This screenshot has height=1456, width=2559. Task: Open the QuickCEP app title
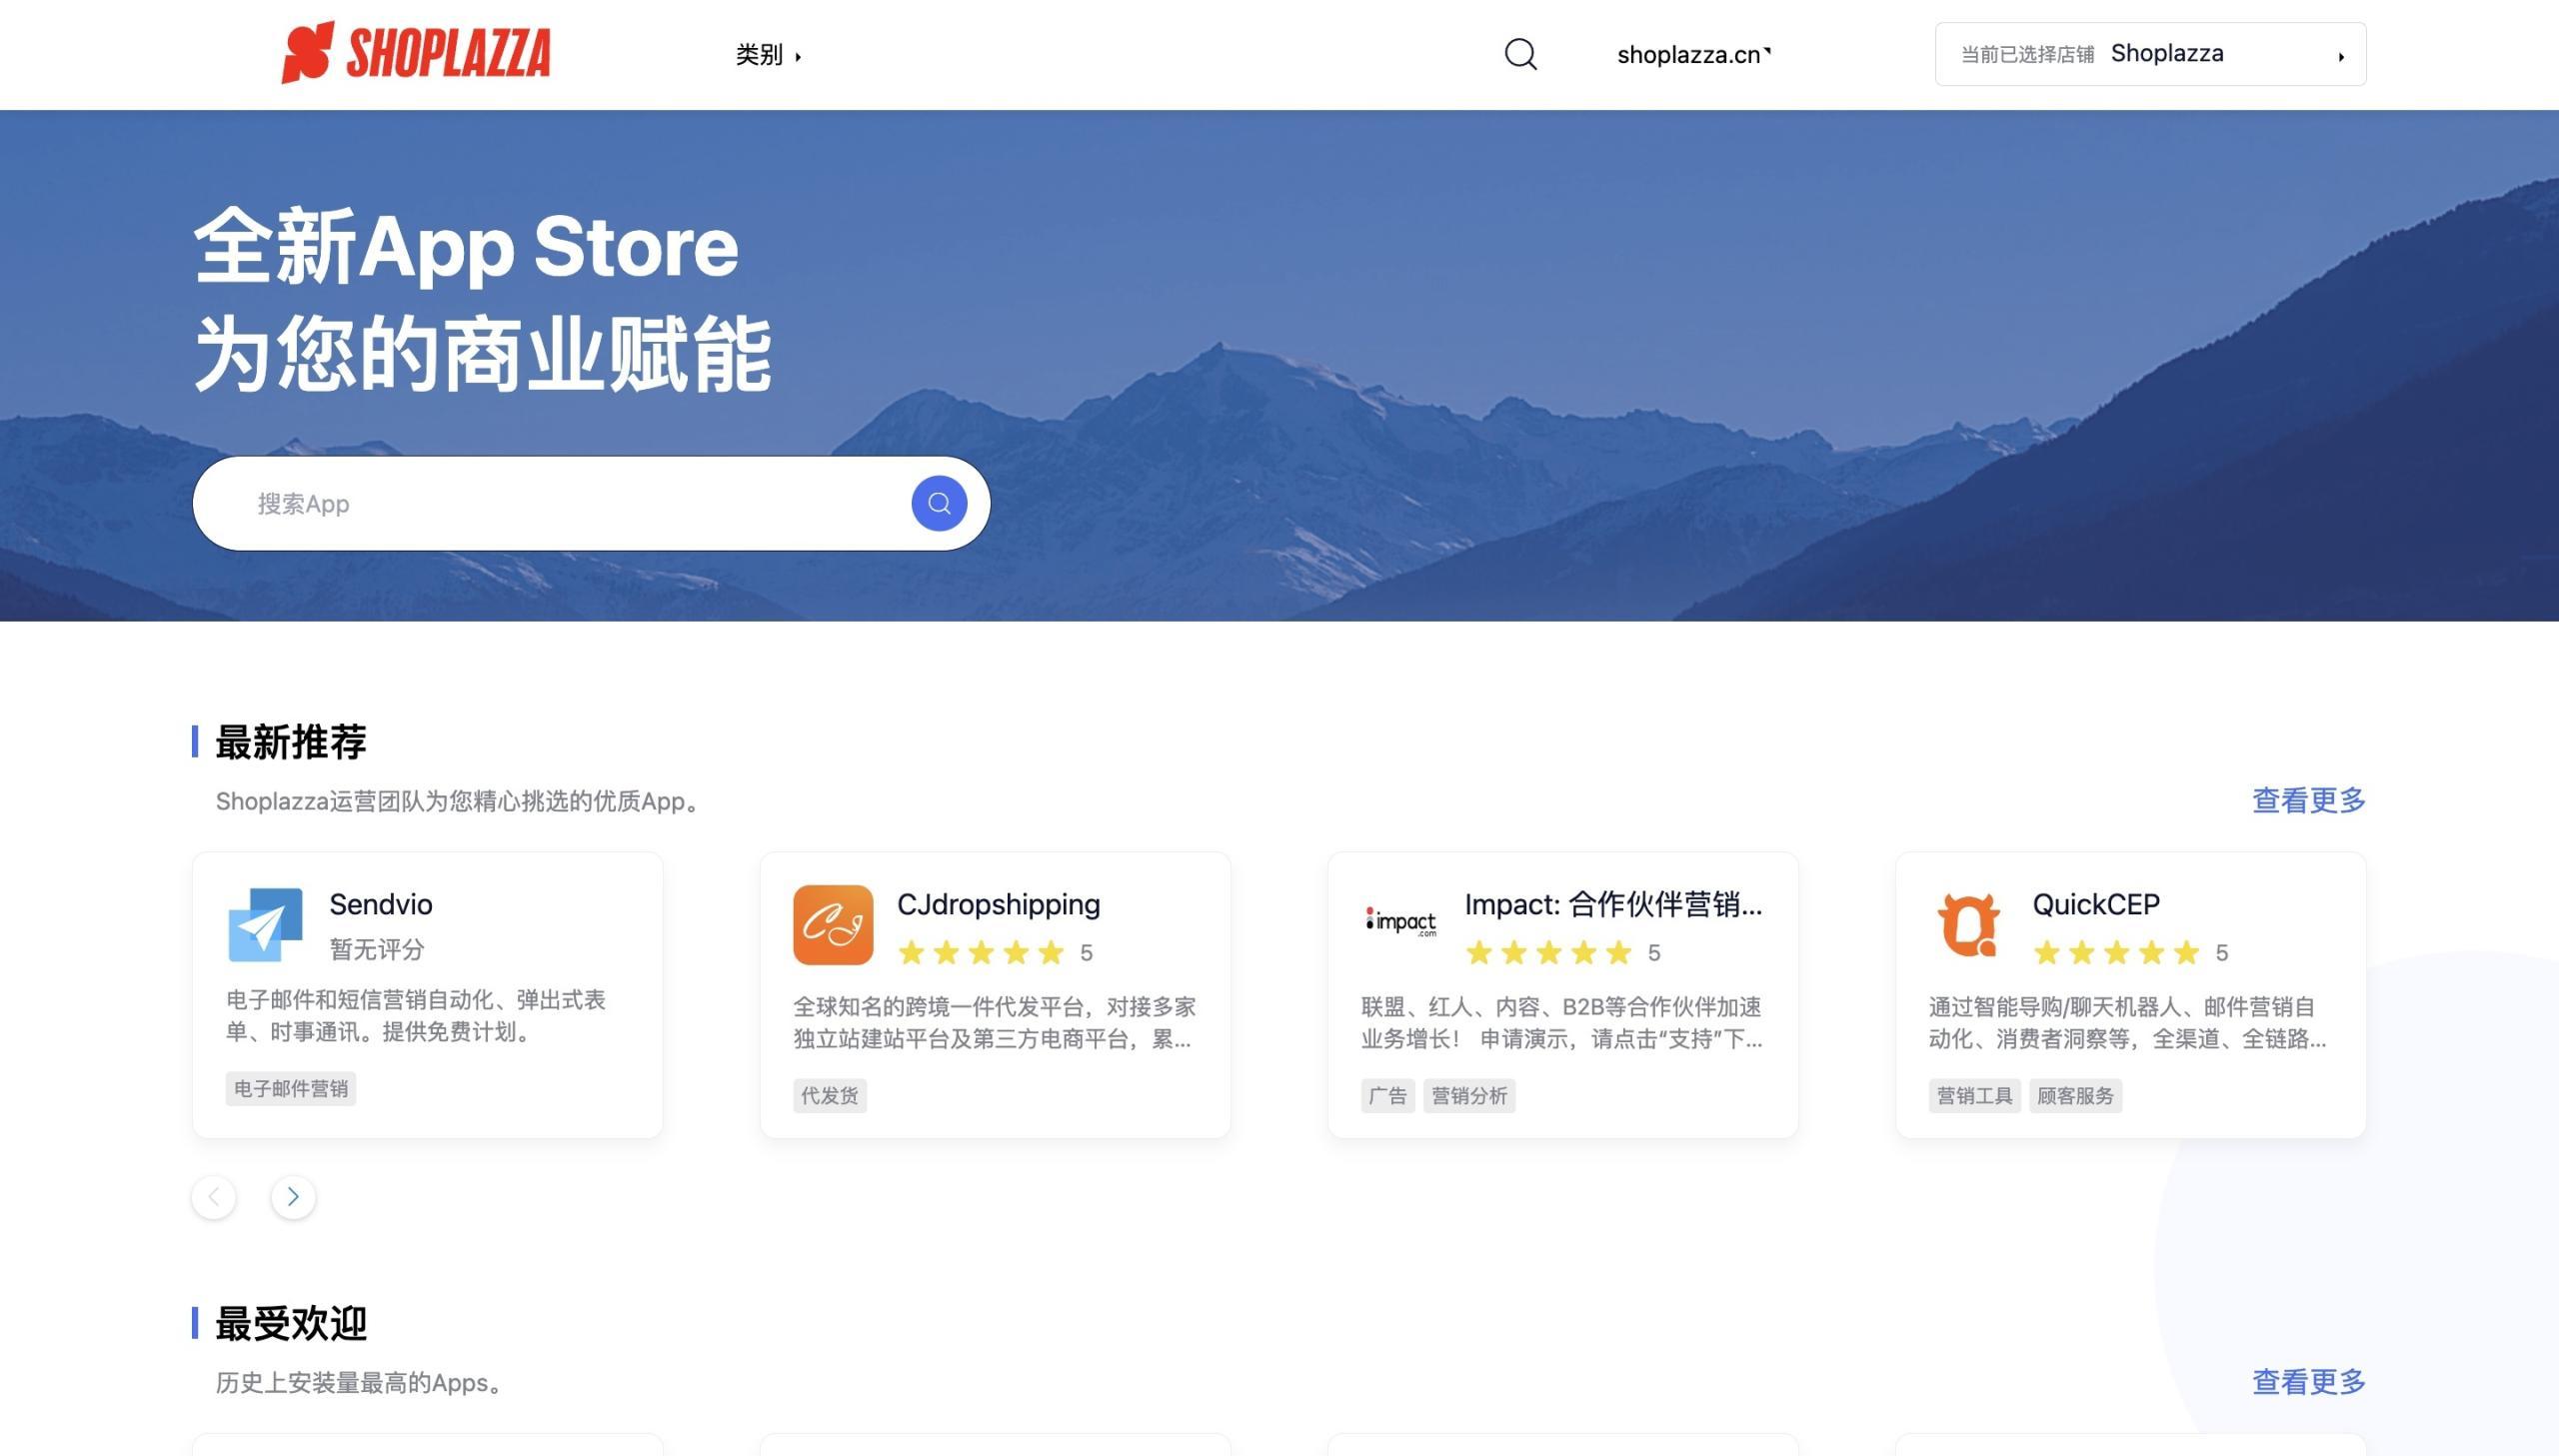pos(2095,904)
